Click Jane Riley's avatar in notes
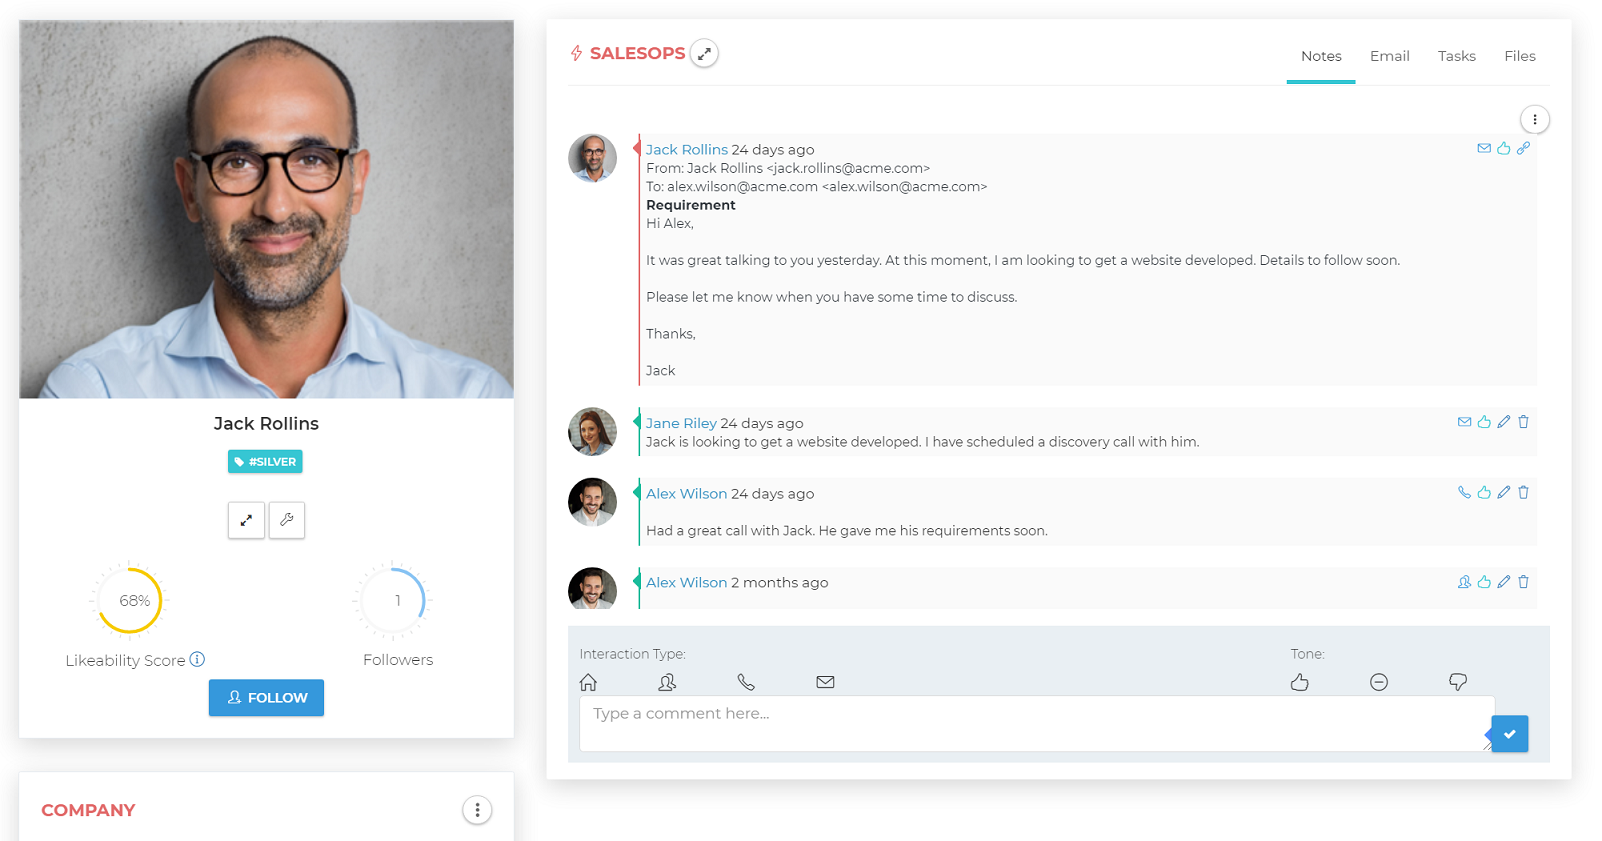 tap(593, 432)
